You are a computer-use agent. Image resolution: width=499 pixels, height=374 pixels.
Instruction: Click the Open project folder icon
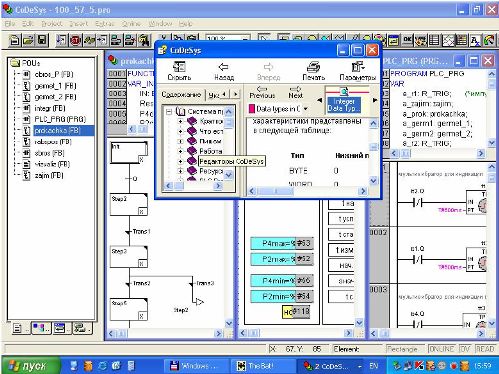pos(28,40)
